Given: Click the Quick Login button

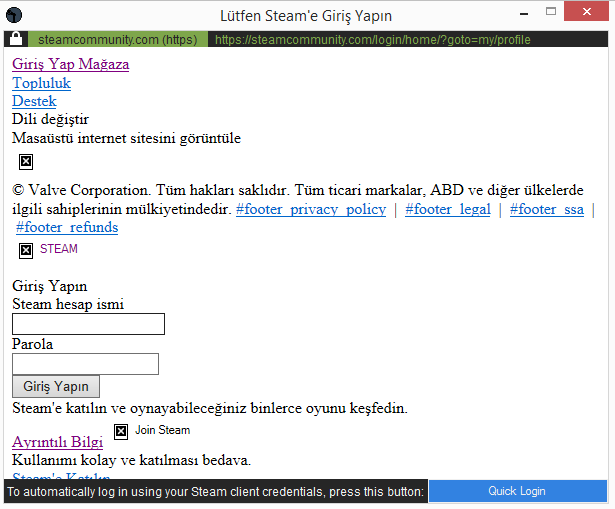Looking at the screenshot, I should (518, 491).
